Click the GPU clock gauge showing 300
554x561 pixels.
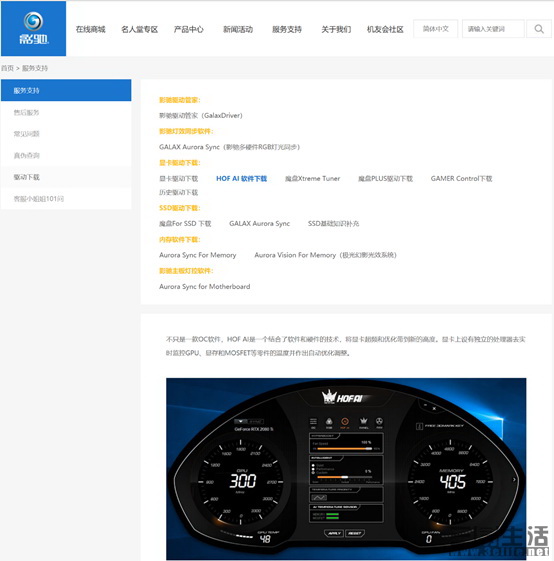click(x=241, y=481)
